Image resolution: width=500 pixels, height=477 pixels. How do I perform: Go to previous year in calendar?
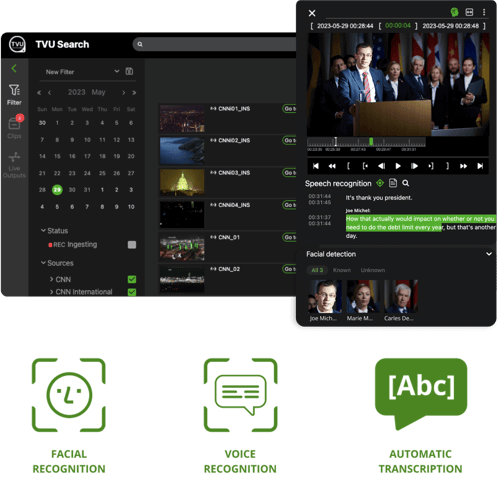tap(39, 93)
